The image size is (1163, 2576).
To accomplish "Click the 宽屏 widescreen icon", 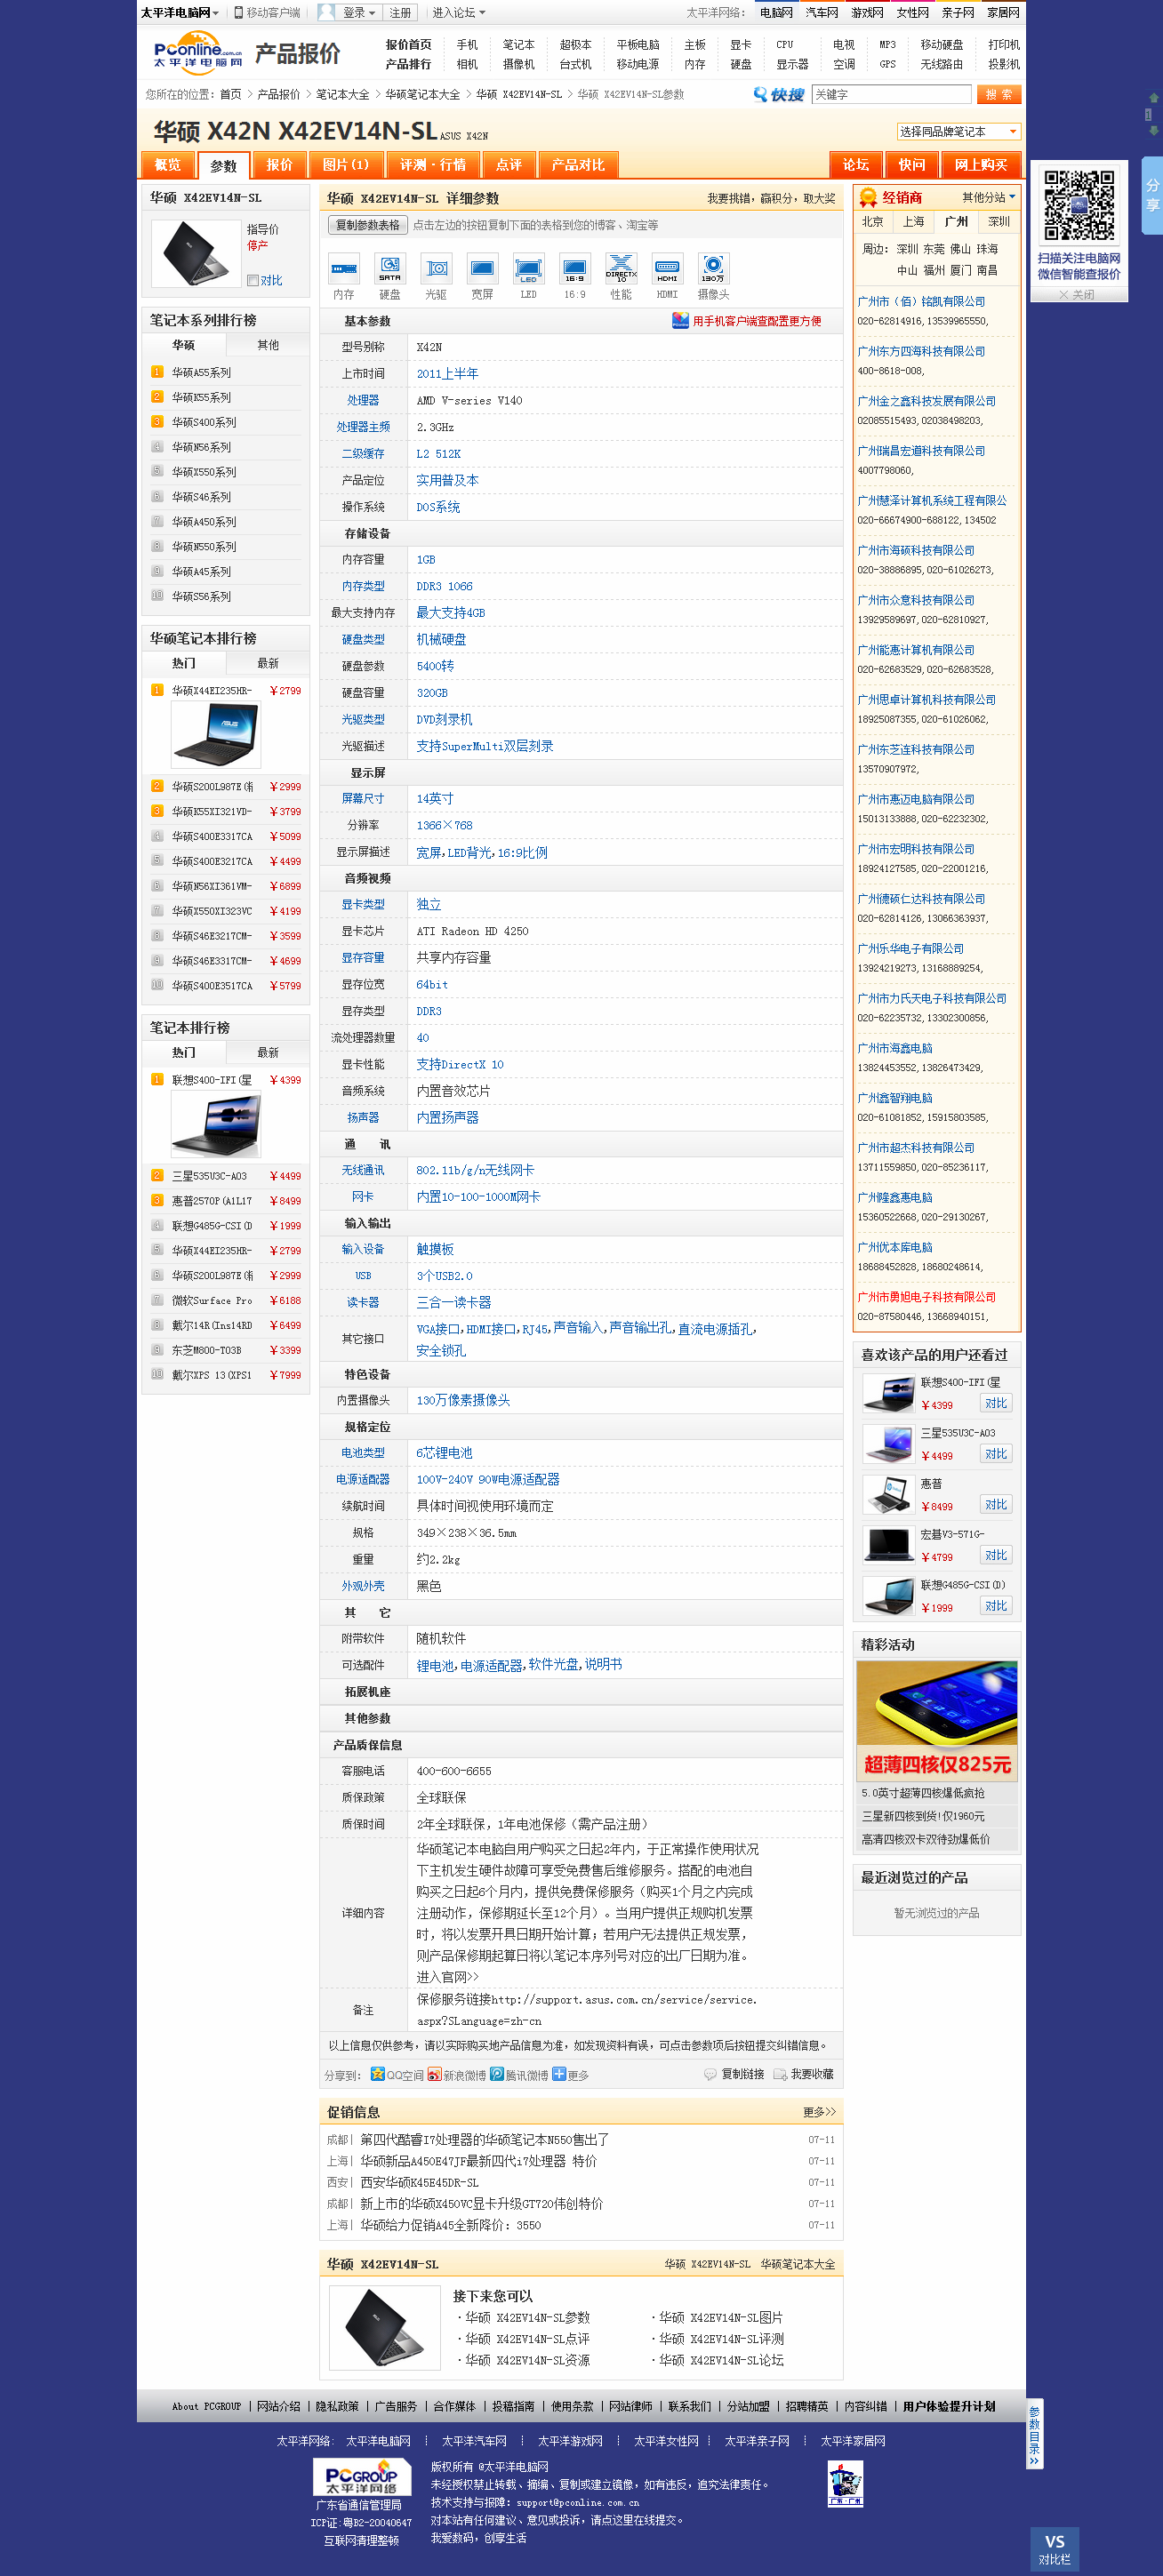I will (x=482, y=268).
